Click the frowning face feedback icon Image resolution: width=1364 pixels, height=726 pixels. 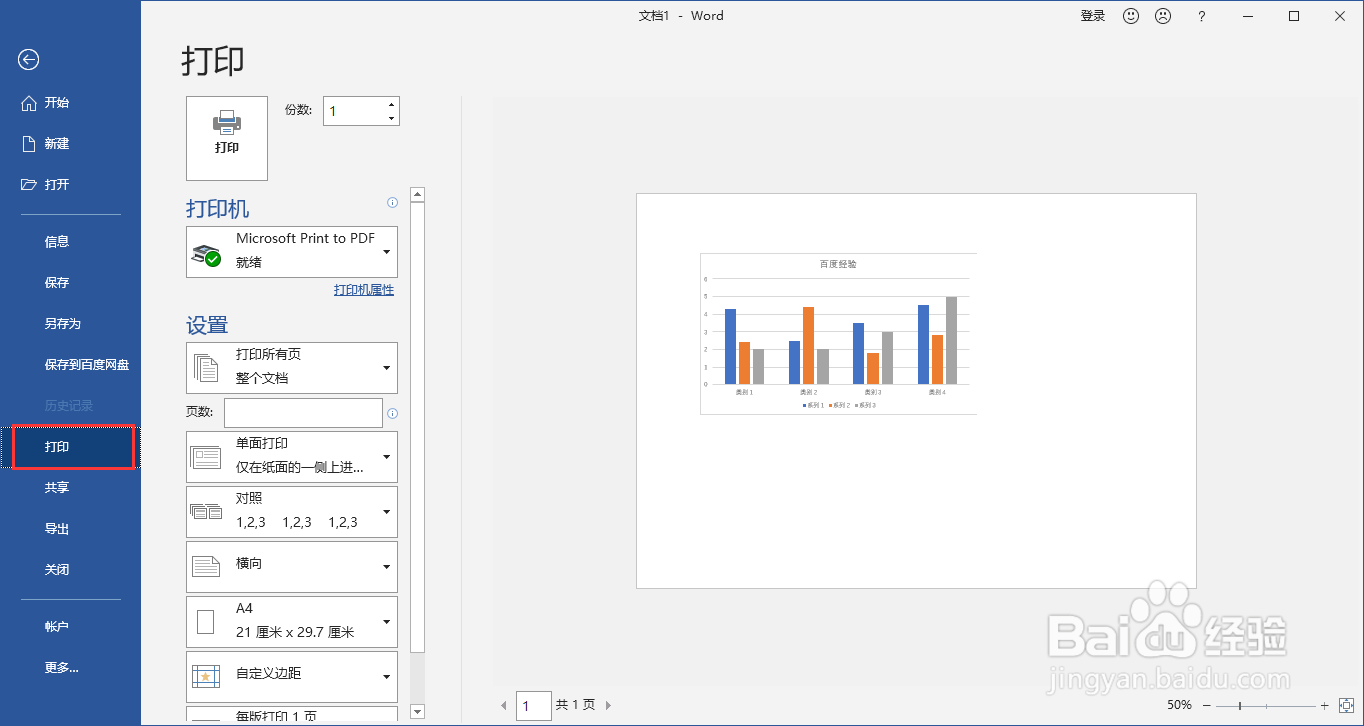point(1163,16)
